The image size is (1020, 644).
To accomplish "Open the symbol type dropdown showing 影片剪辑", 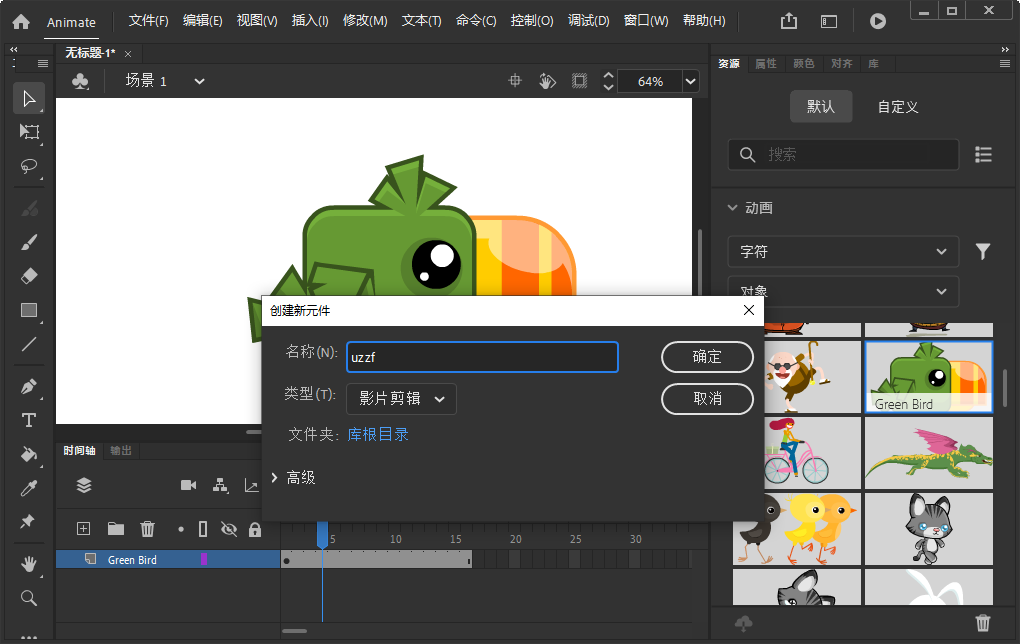I will [x=400, y=398].
